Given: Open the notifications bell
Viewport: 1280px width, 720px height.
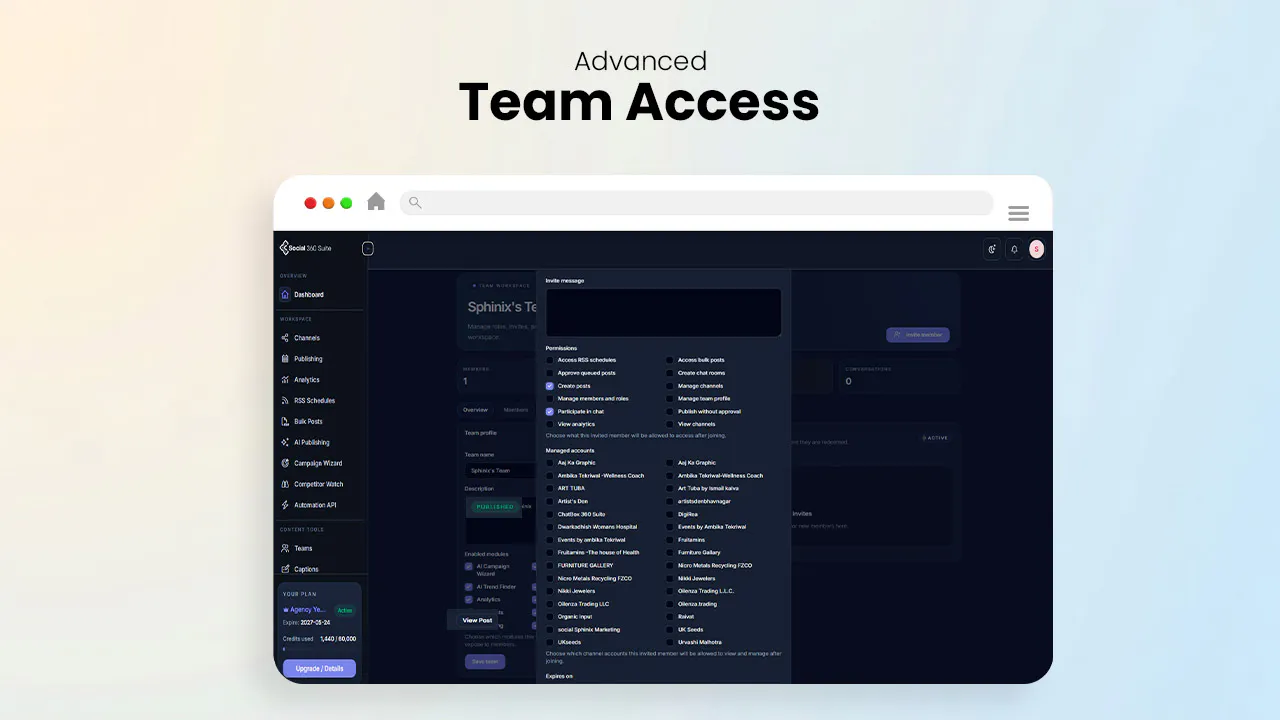Looking at the screenshot, I should click(1014, 249).
